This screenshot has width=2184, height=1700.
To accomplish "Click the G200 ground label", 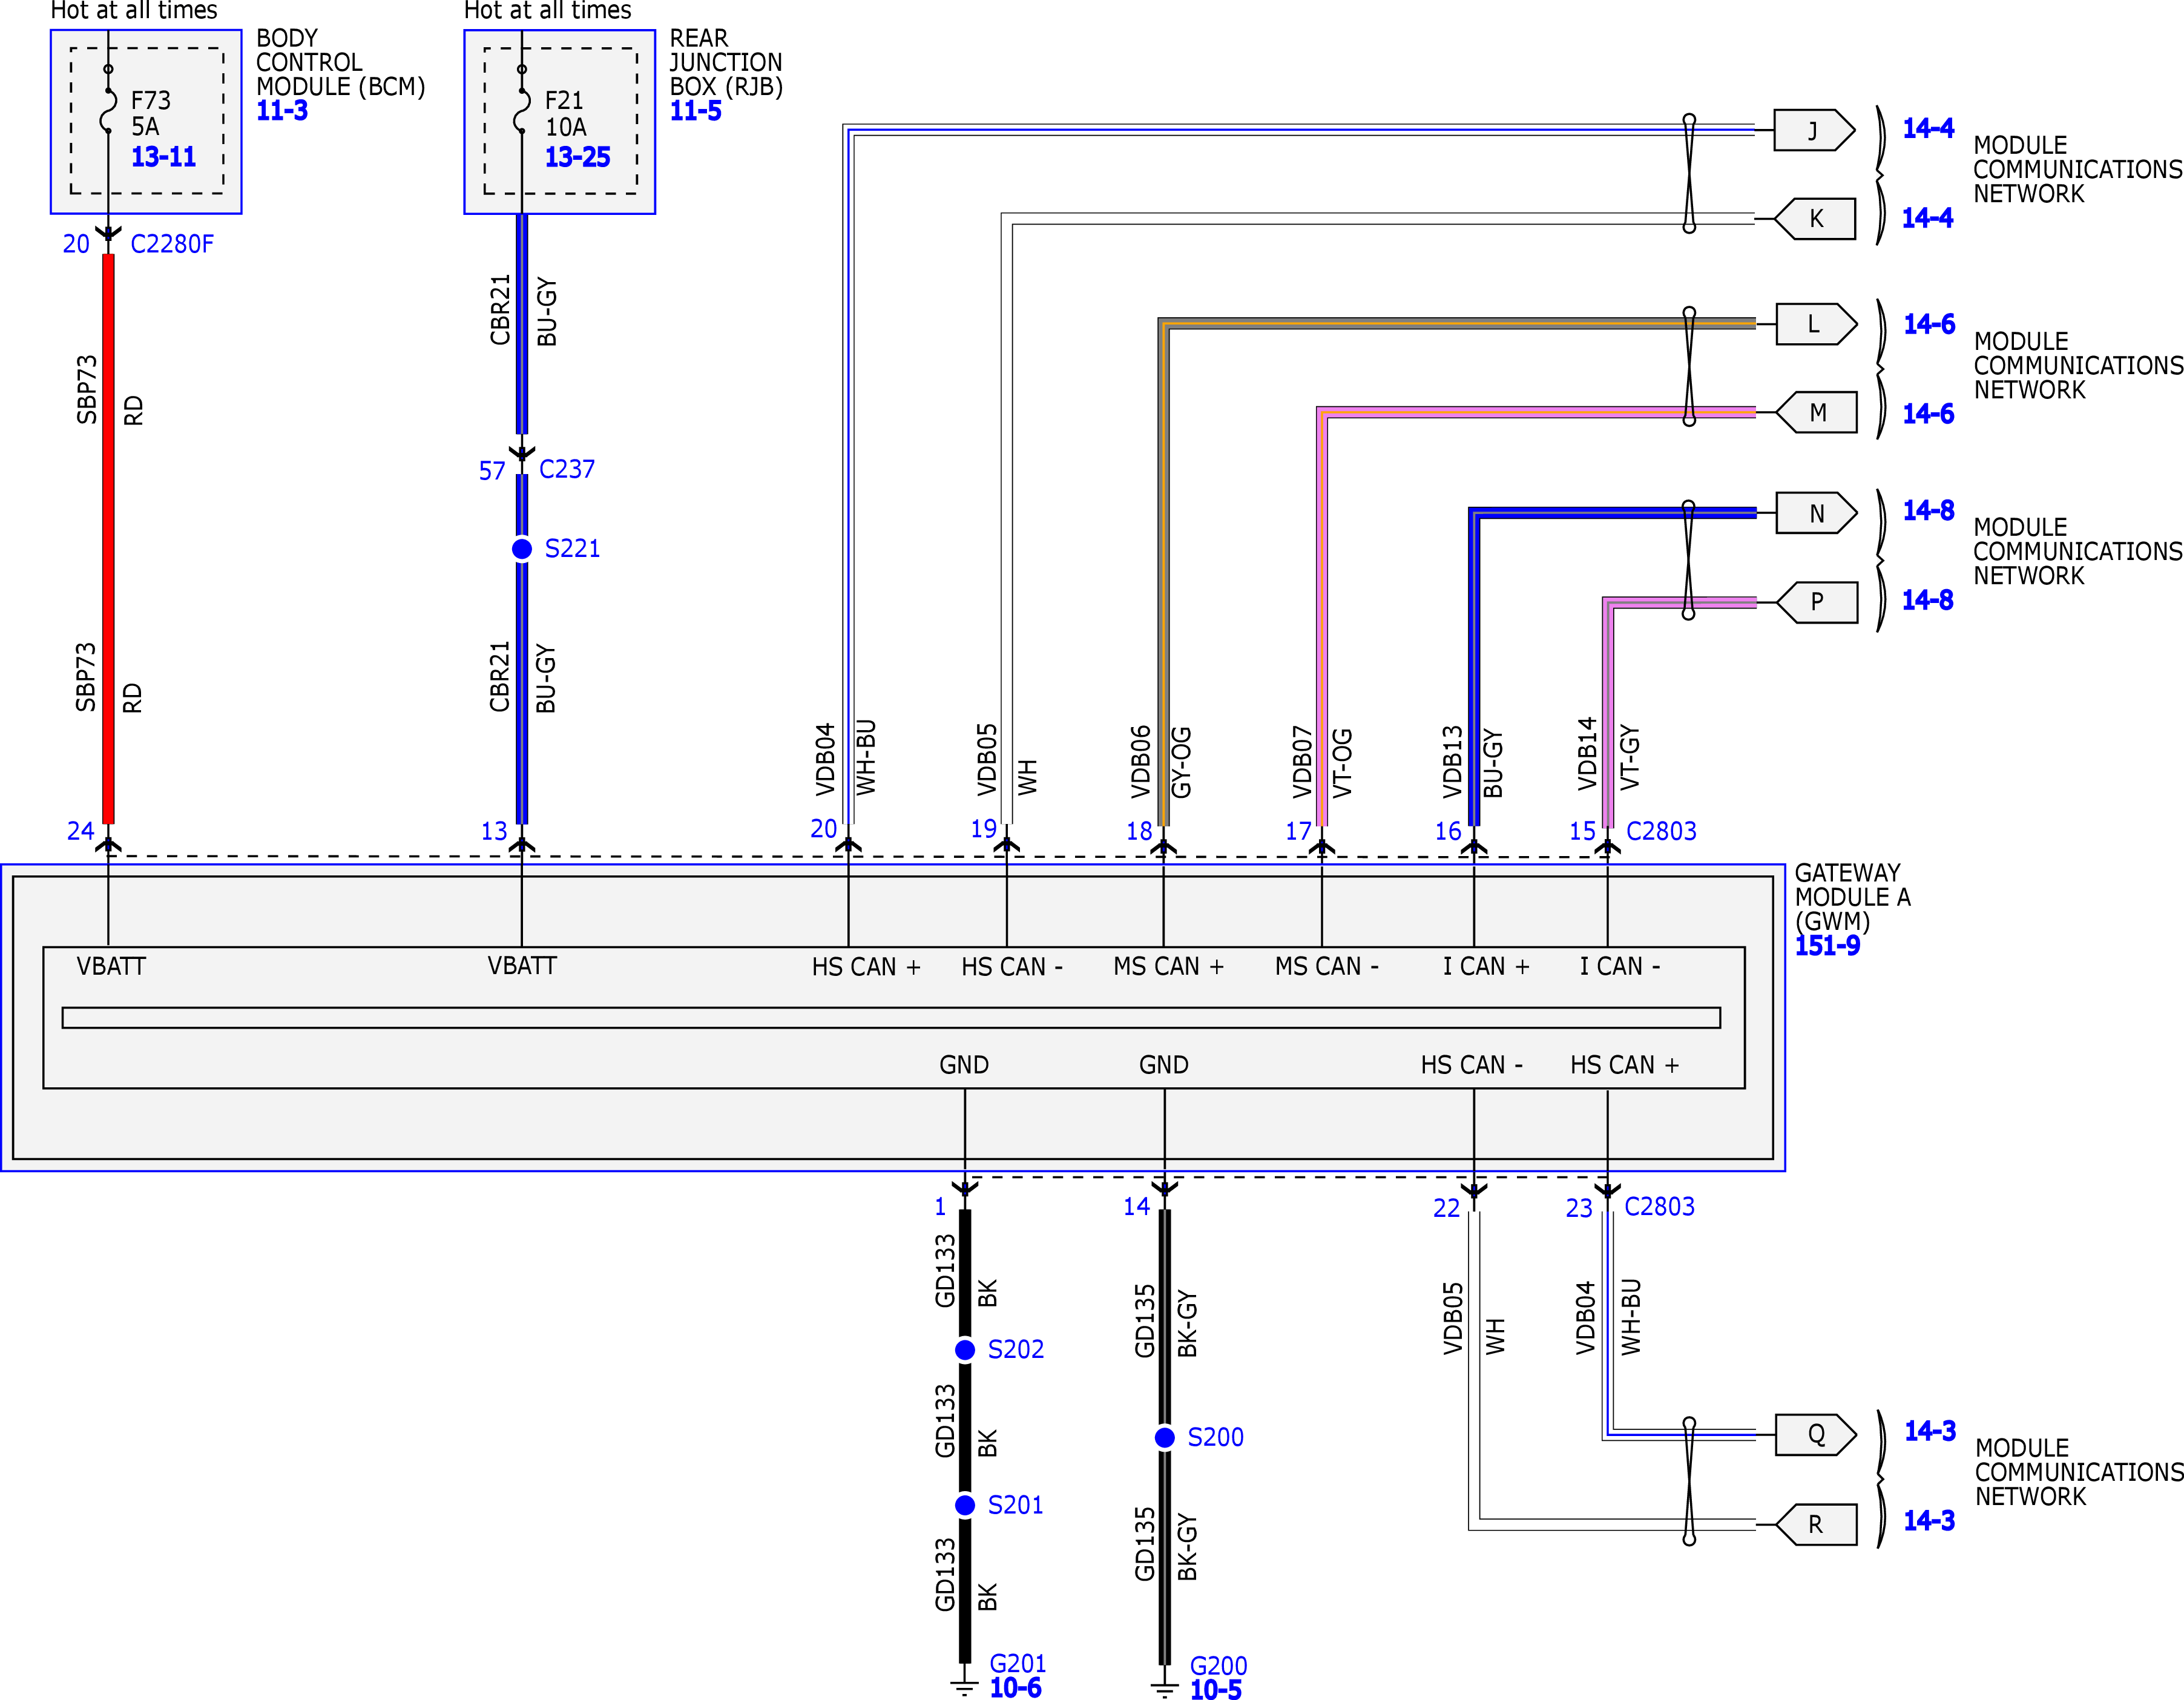I will [1218, 1666].
